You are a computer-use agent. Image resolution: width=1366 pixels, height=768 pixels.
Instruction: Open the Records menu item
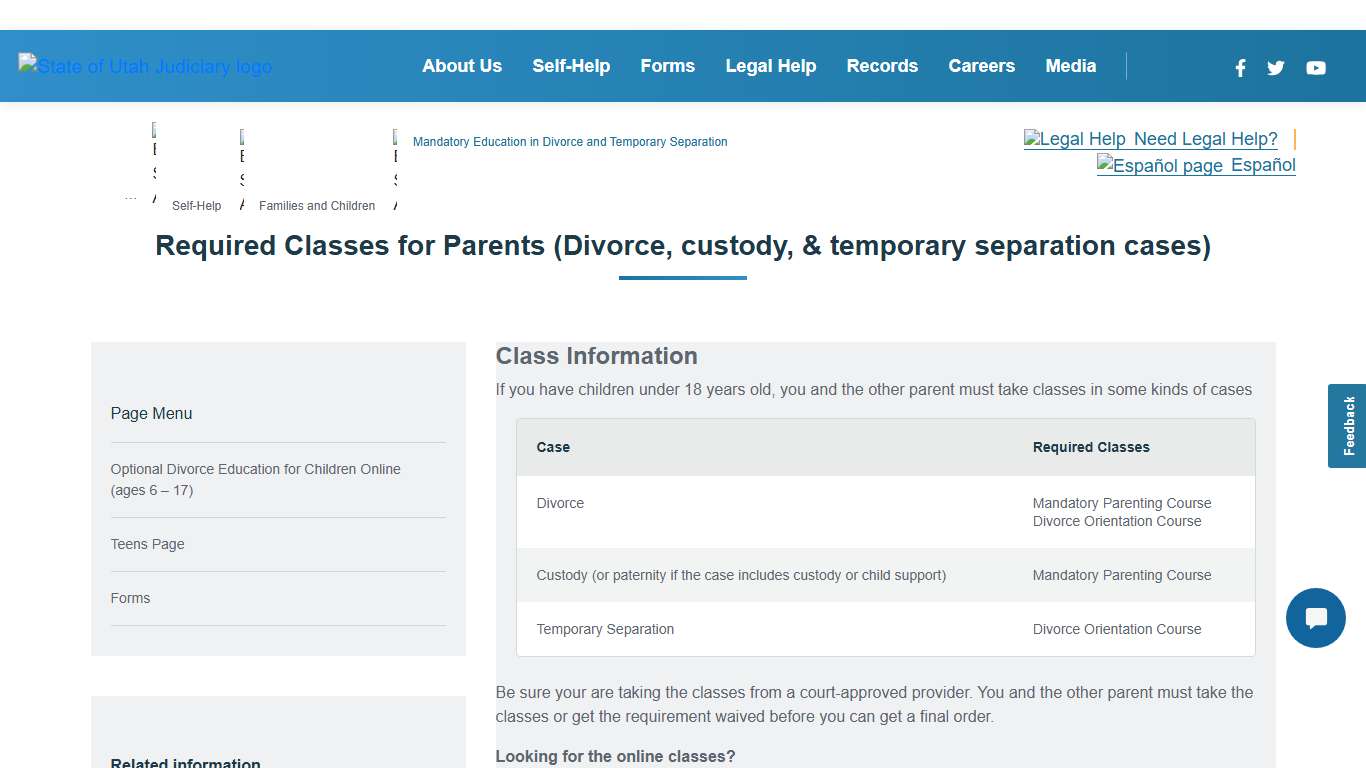point(882,66)
